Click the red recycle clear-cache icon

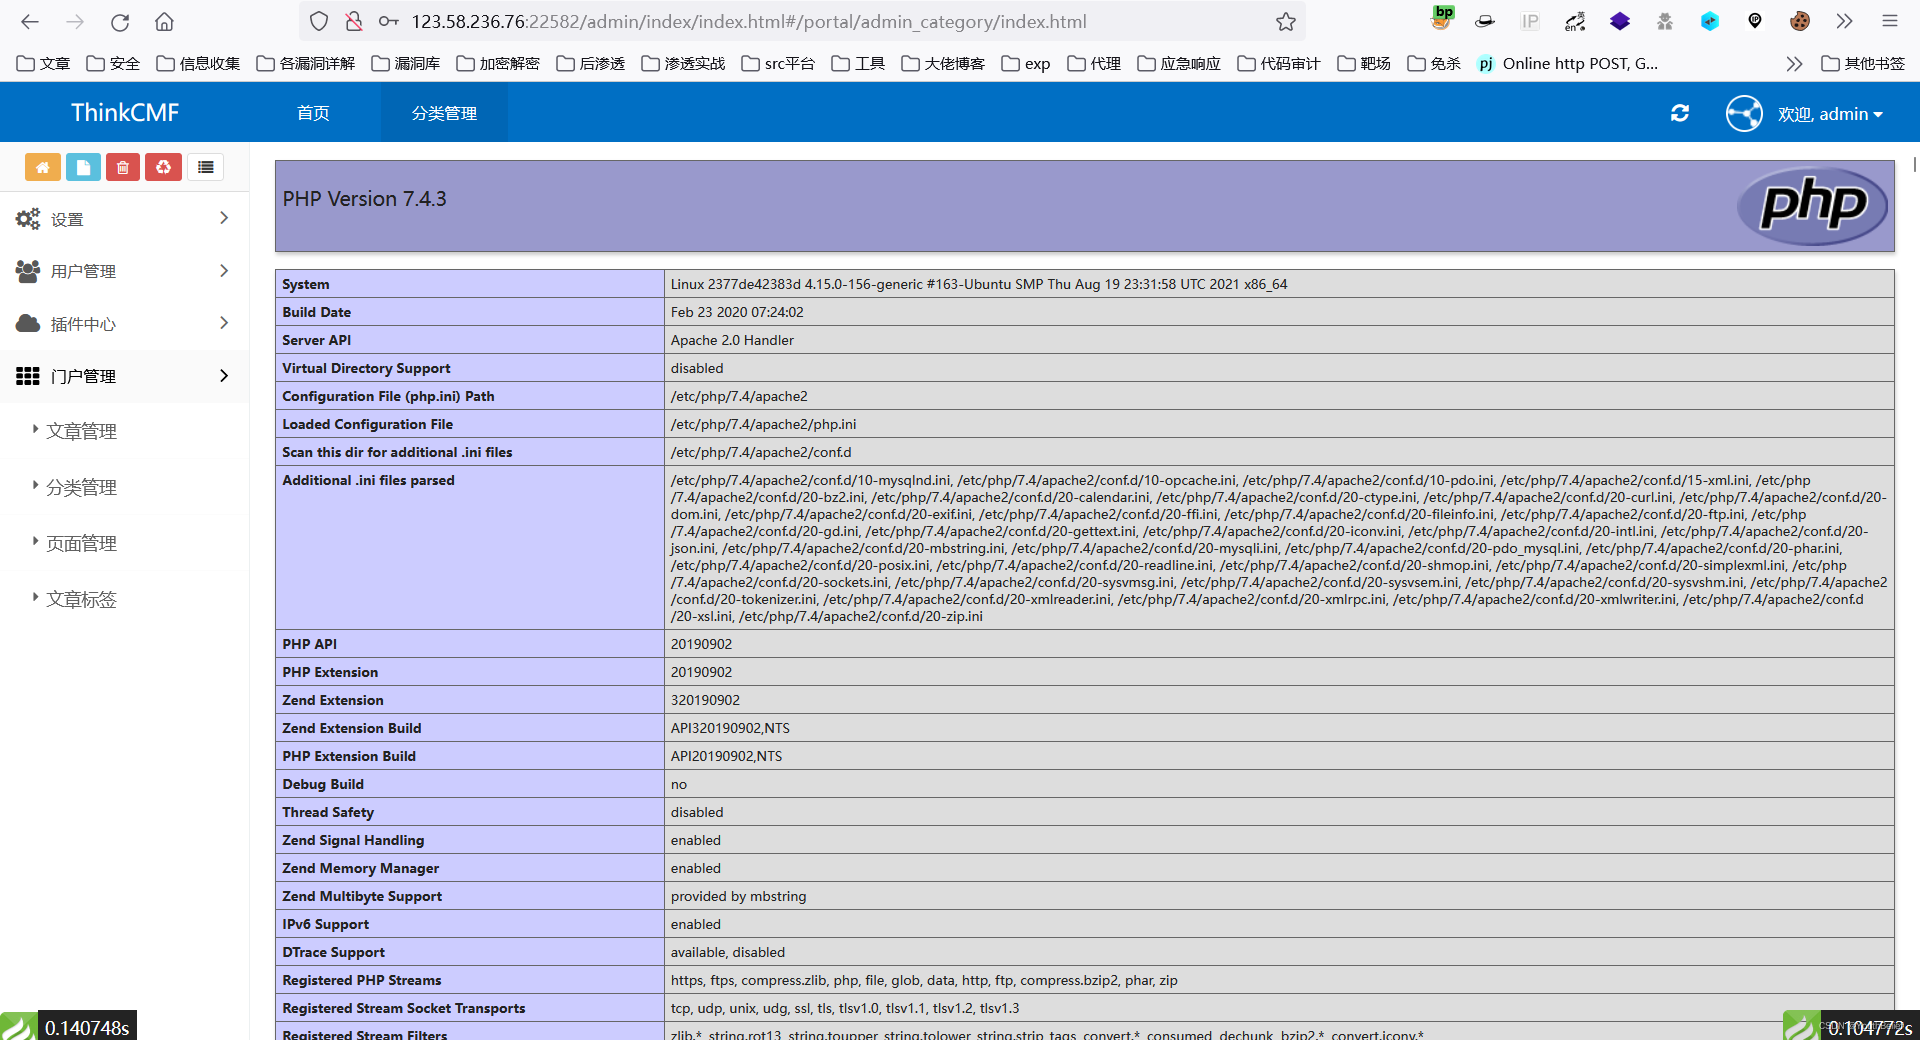[x=163, y=167]
